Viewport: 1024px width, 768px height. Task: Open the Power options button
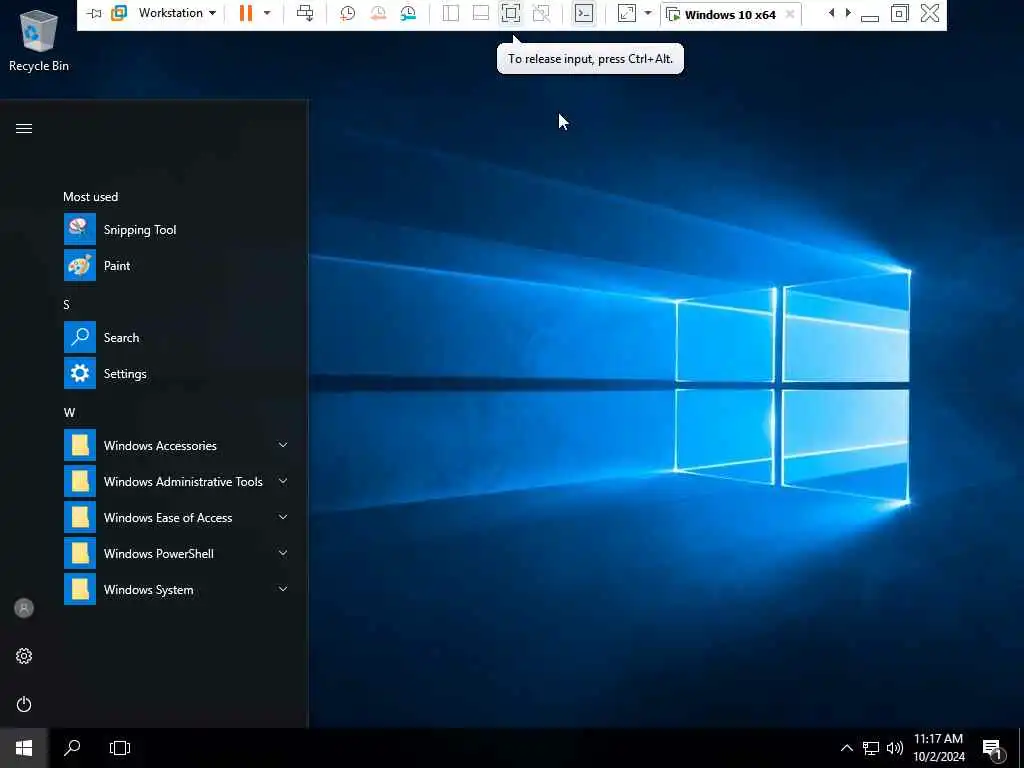click(24, 704)
